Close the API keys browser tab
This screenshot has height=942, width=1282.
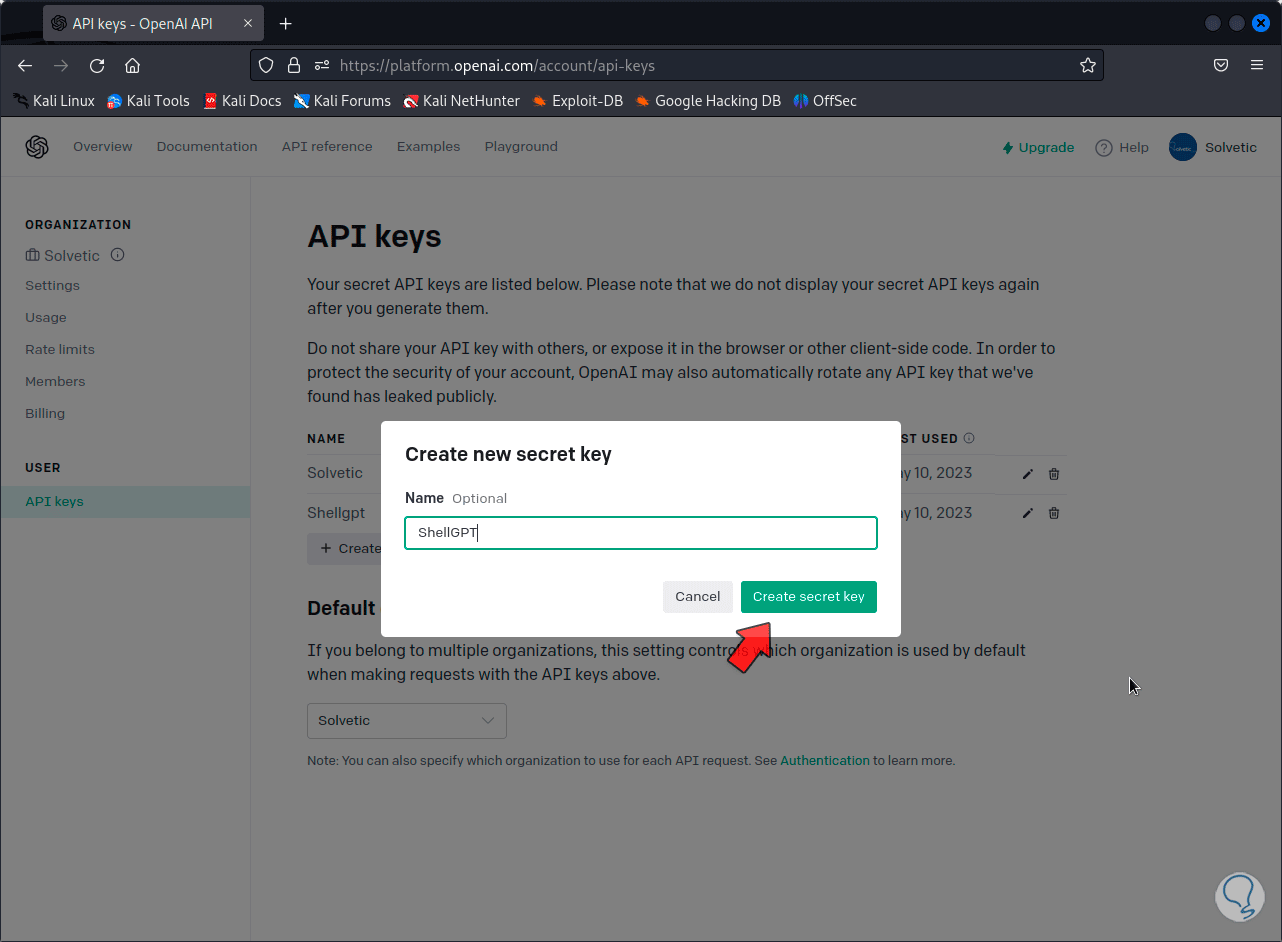pos(248,23)
